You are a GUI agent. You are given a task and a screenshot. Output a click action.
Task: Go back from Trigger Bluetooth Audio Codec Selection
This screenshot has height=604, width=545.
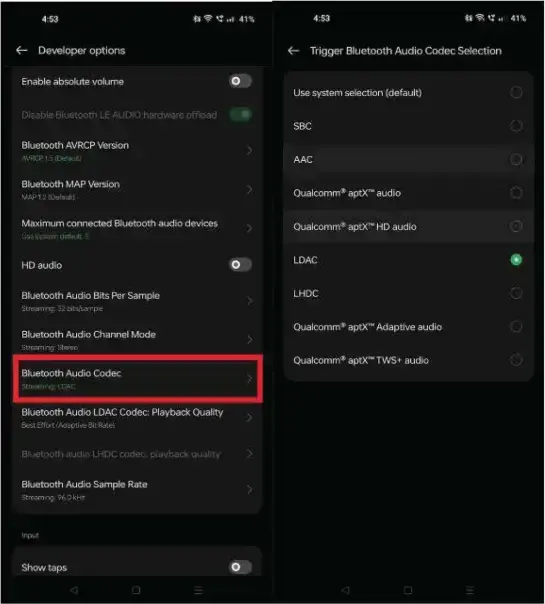tap(294, 50)
